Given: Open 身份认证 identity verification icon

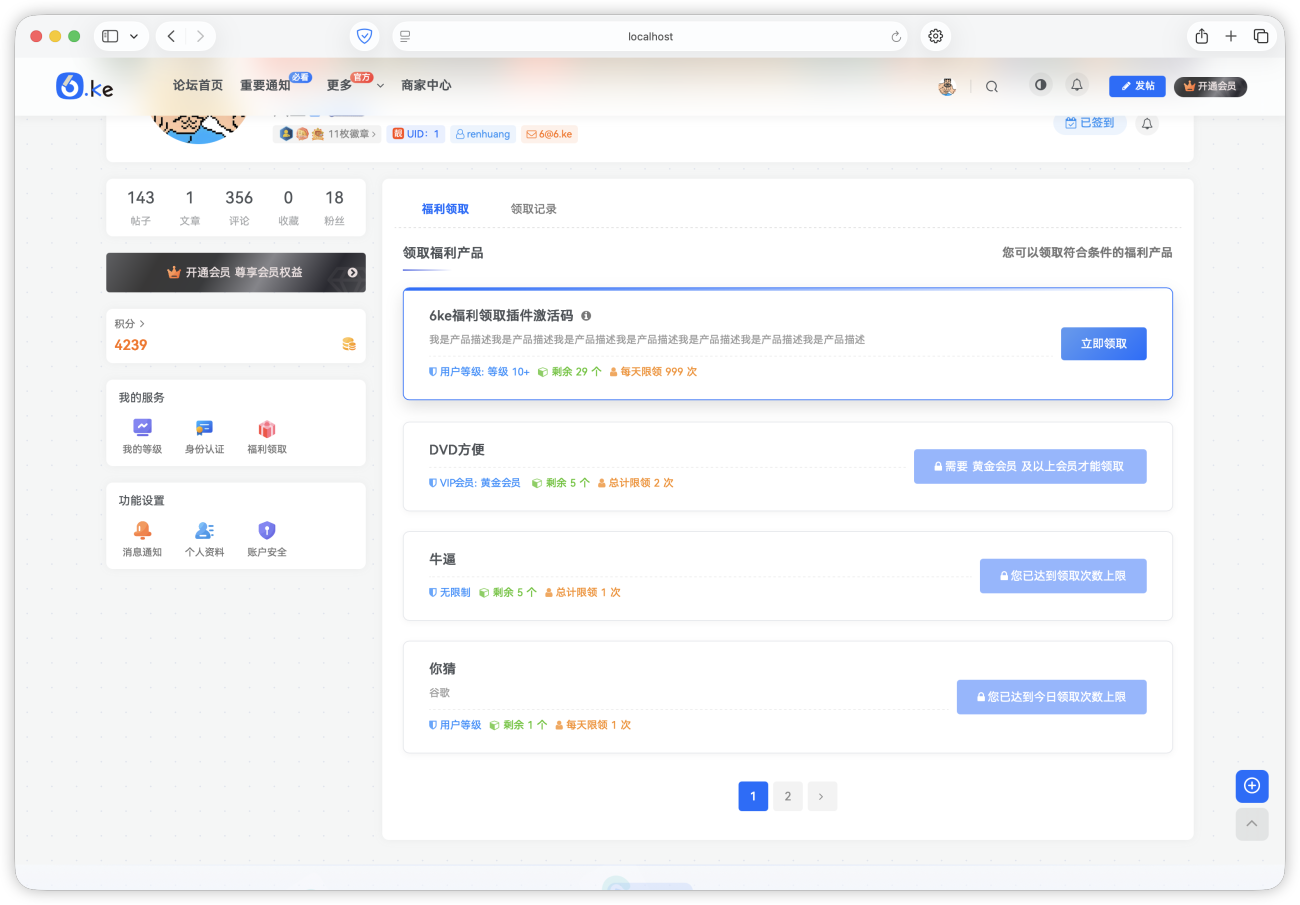Looking at the screenshot, I should [204, 429].
